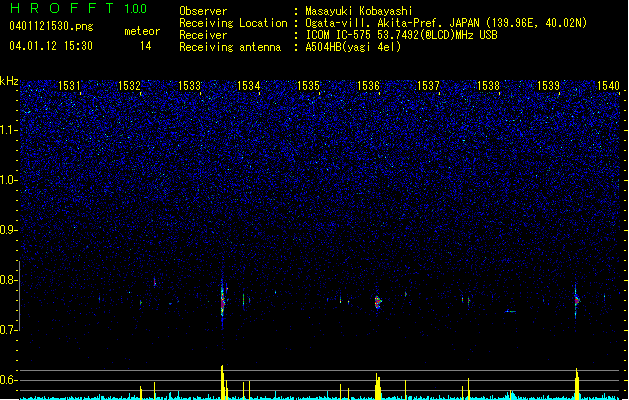Click the strong meteor echo before 1534
Viewport: 629px width, 400px height.
pyautogui.click(x=223, y=301)
